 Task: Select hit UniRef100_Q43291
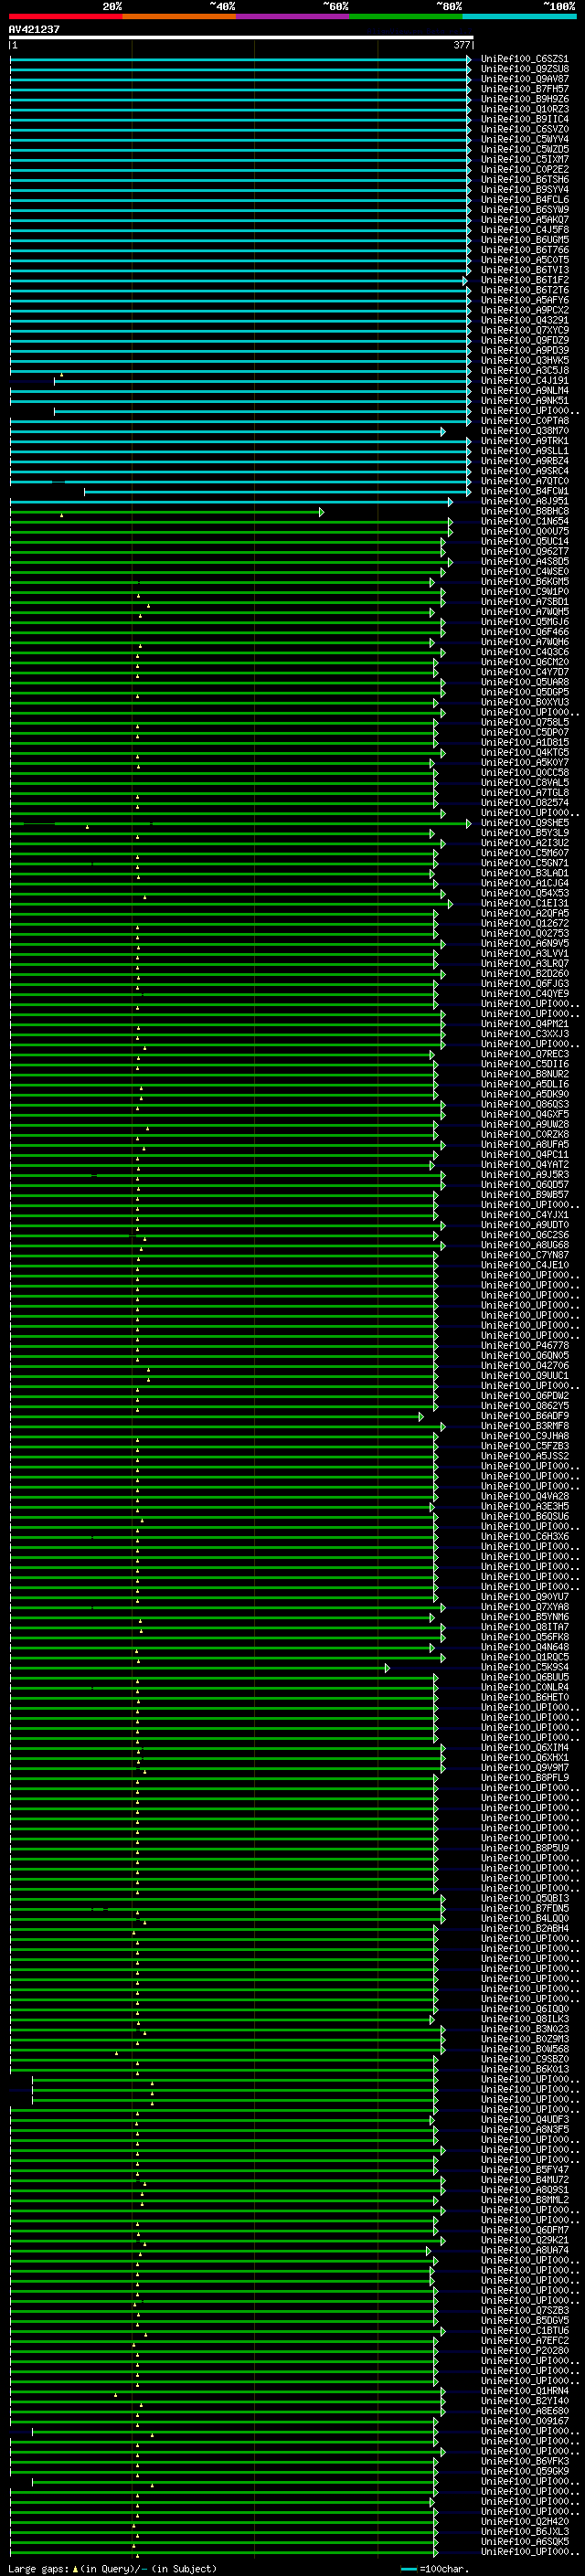pyautogui.click(x=524, y=320)
